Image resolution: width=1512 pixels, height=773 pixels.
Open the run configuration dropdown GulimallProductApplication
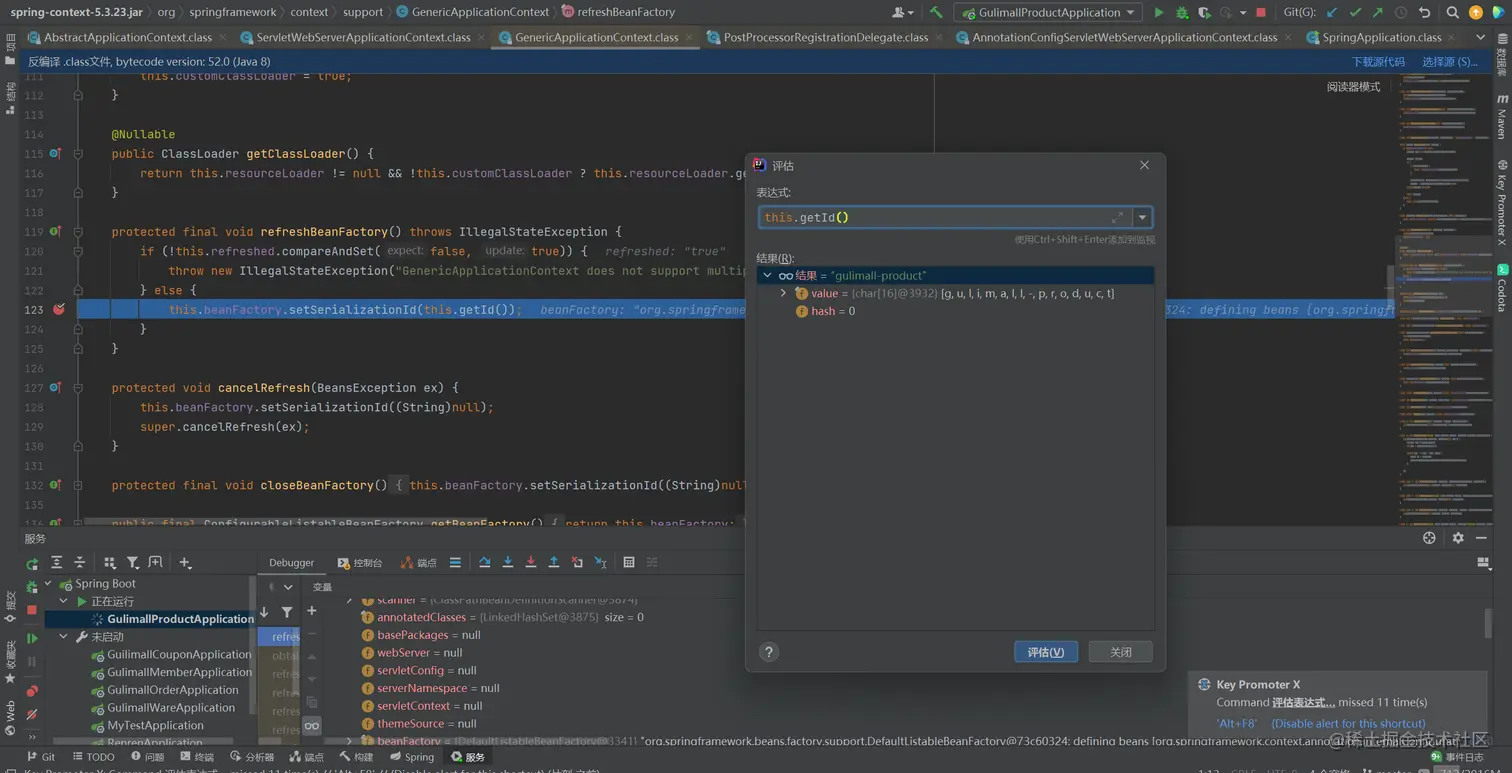pos(1048,12)
